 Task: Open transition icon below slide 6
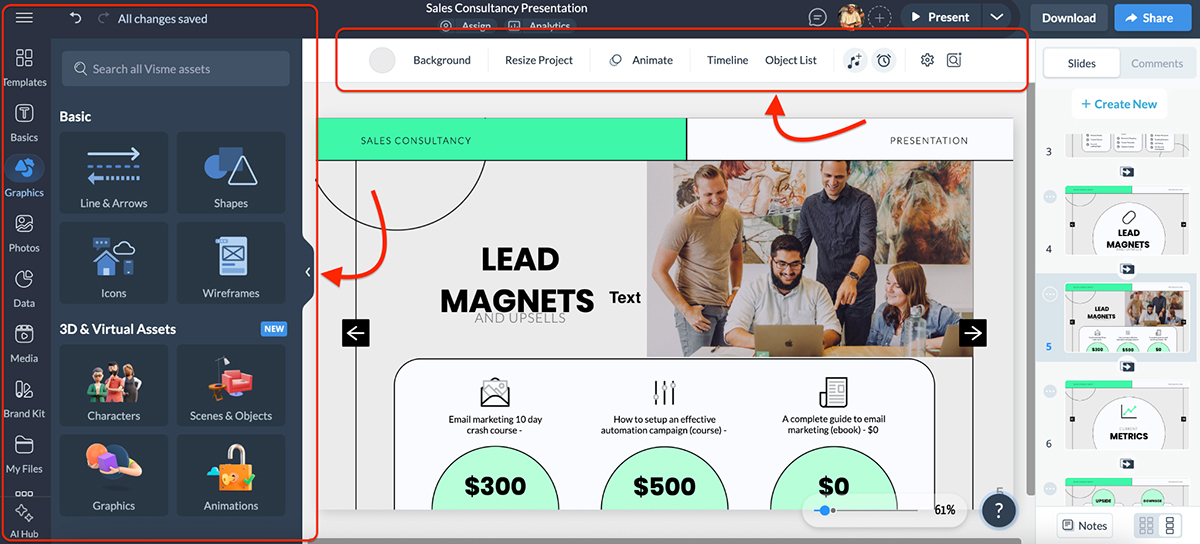[x=1127, y=462]
